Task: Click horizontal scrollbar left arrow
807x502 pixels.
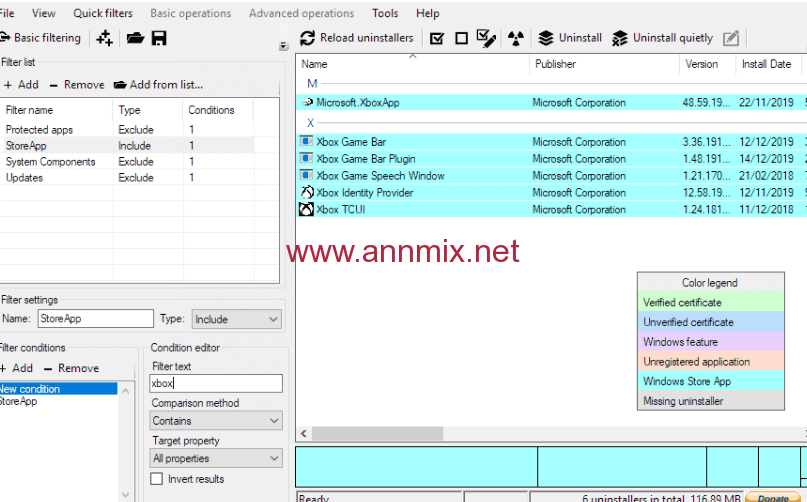Action: tap(304, 434)
